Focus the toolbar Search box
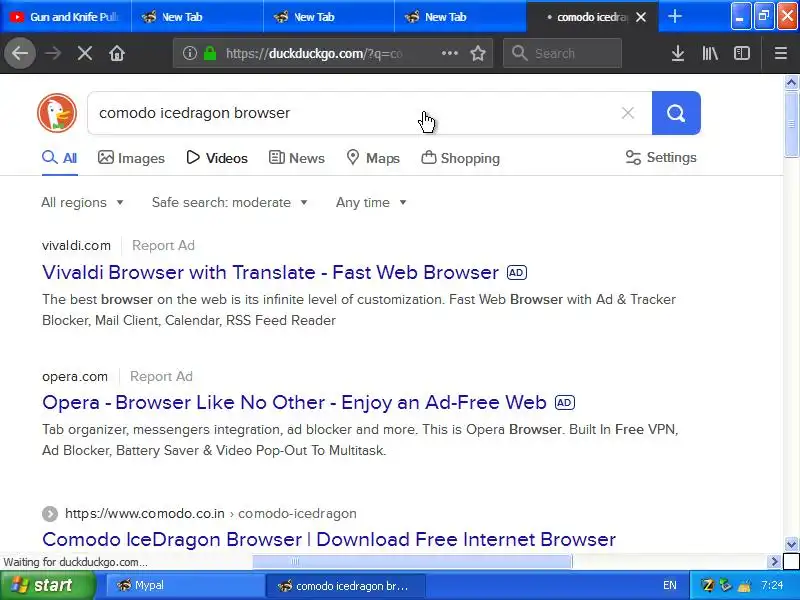 pyautogui.click(x=562, y=53)
